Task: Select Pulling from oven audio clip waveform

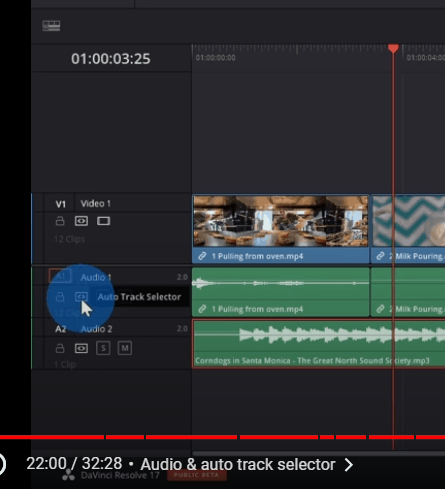Action: [281, 283]
